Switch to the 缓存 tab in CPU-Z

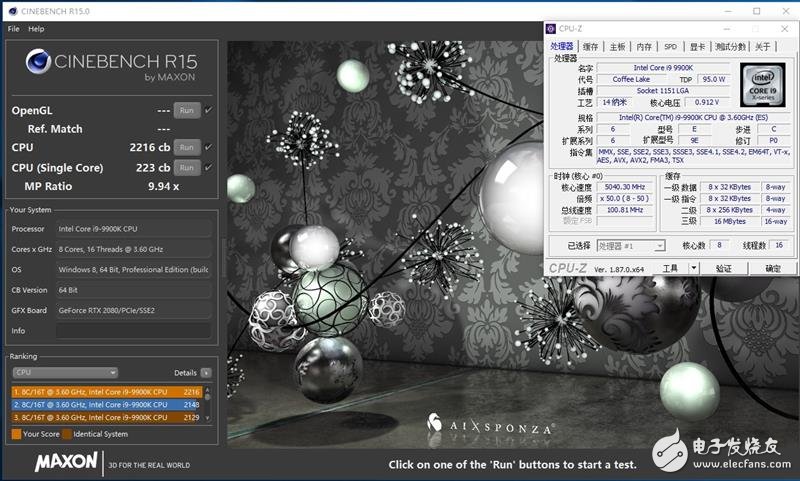[x=590, y=46]
